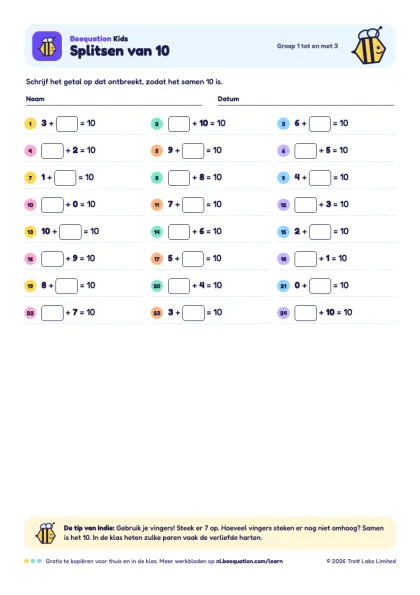This screenshot has height=595, width=420.
Task: Click answer box after 0 + in problem 21
Action: click(x=320, y=286)
